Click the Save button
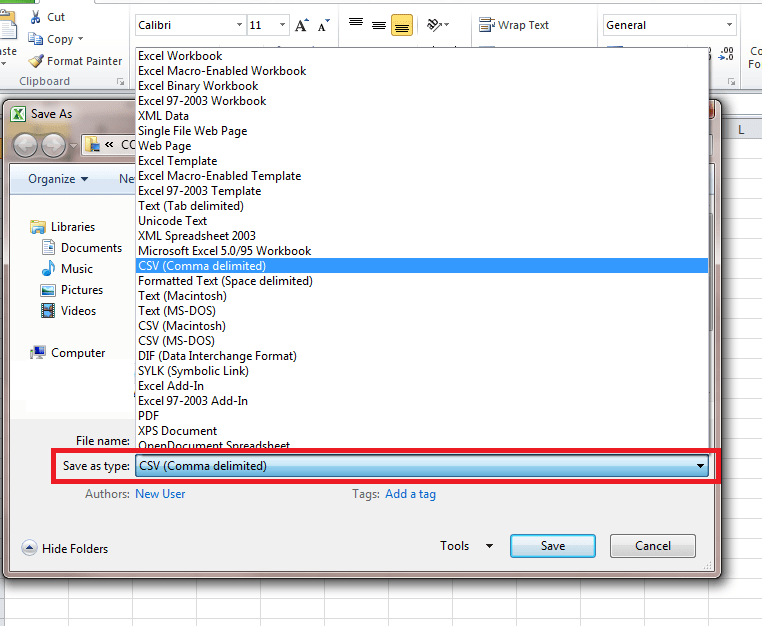Viewport: 762px width, 626px height. 553,546
